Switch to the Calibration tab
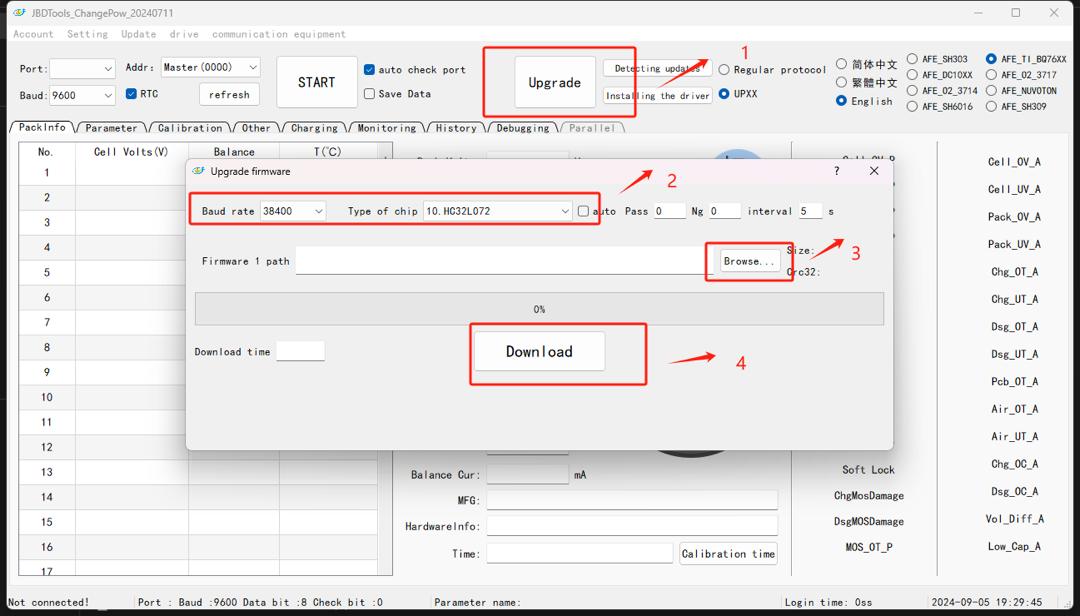The image size is (1080, 616). coord(189,128)
